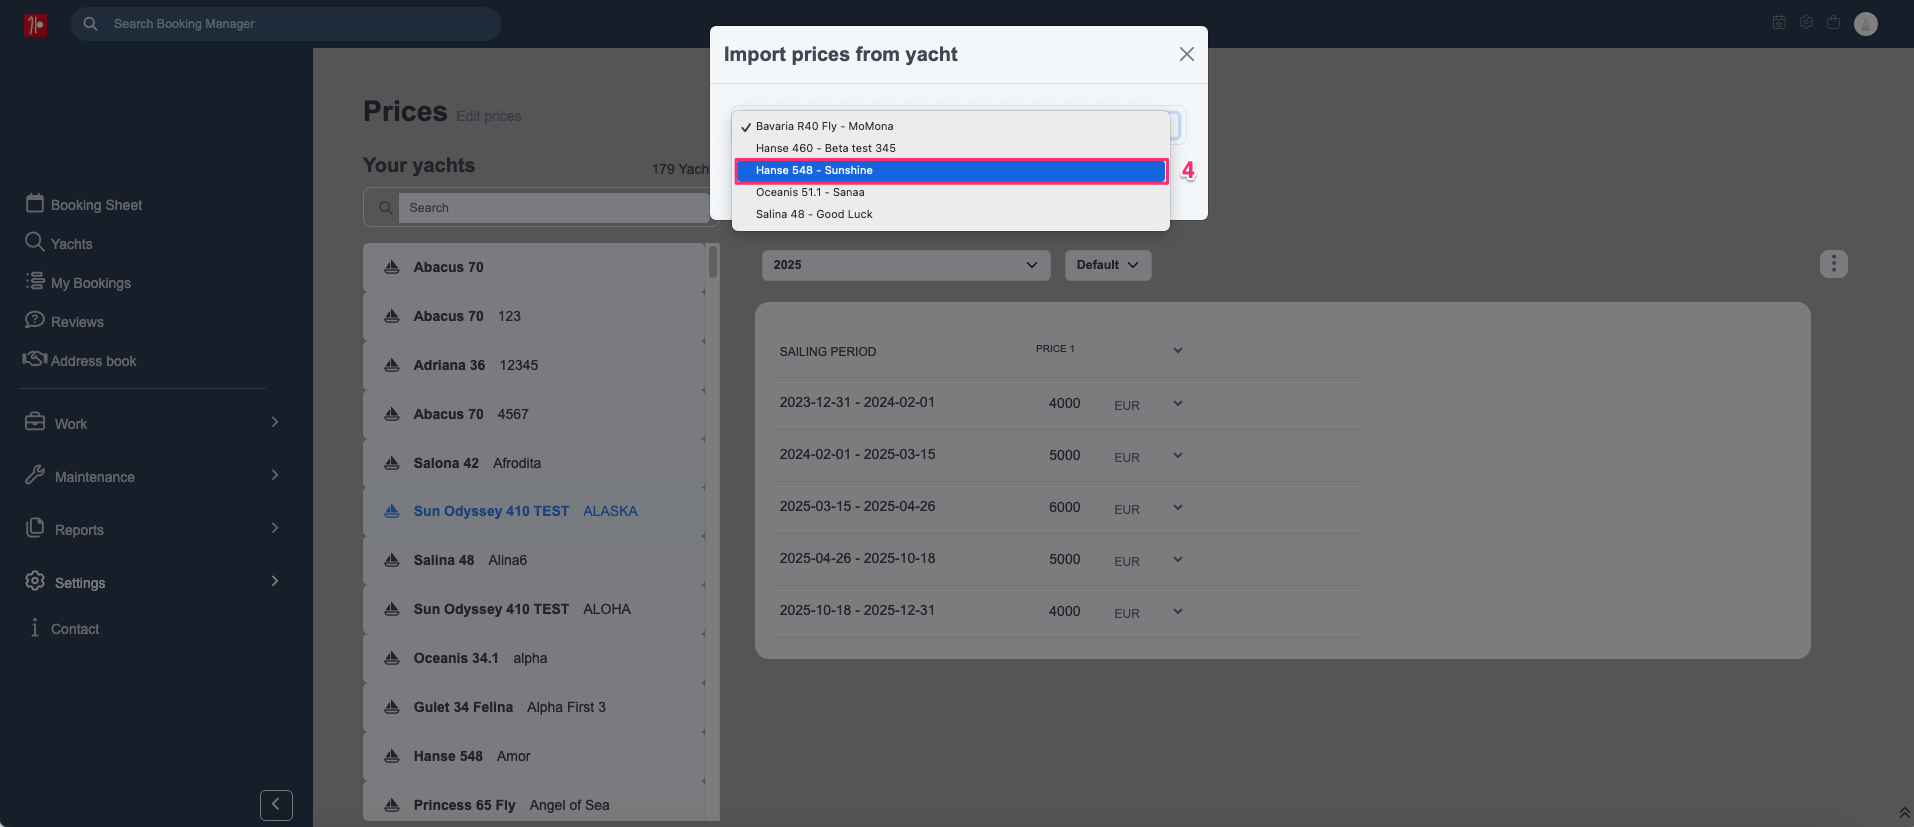Click the SAILING PERIOD column header
The width and height of the screenshot is (1914, 827).
pos(828,352)
